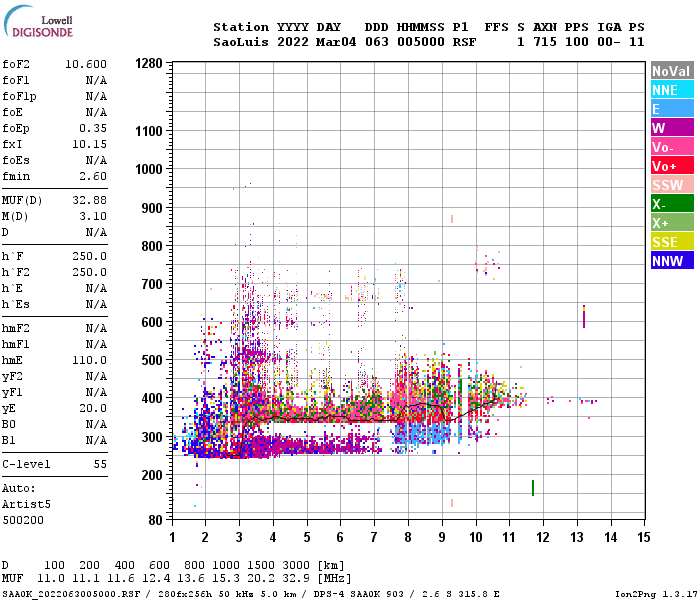Click the SaoLuis station name

coord(241,42)
